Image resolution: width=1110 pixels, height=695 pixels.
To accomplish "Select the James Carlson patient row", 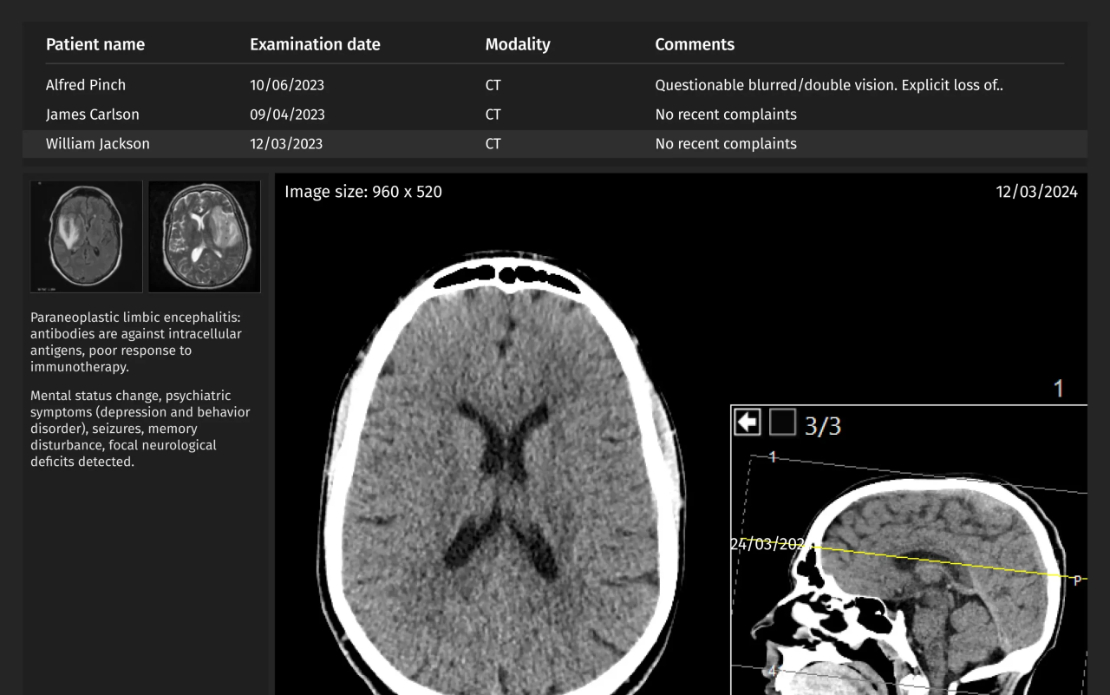I will pyautogui.click(x=555, y=115).
